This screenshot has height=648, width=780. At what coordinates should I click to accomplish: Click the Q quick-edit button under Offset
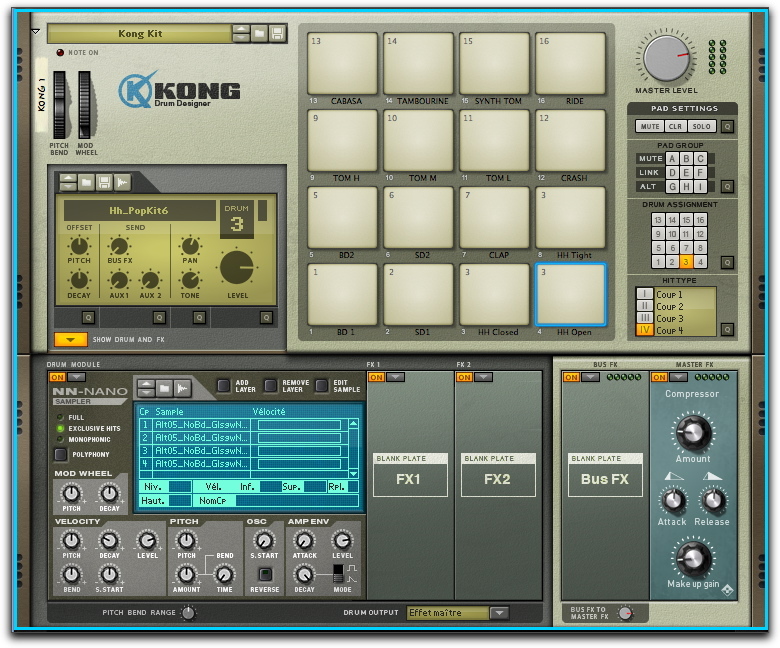88,317
